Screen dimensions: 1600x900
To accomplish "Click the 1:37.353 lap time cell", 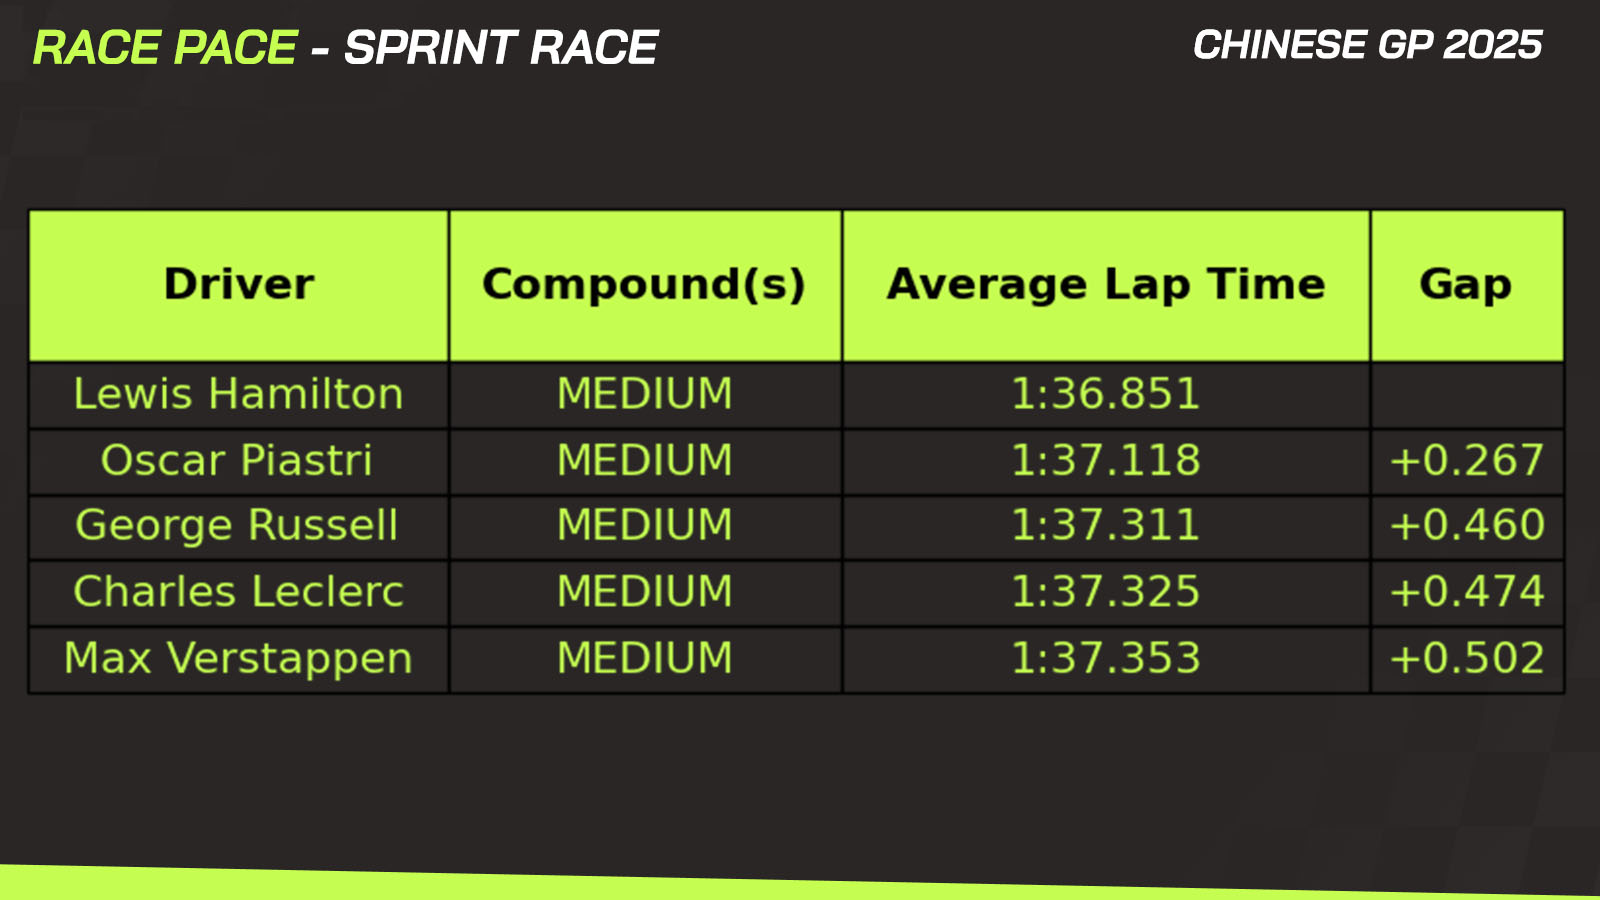I will click(x=1106, y=659).
